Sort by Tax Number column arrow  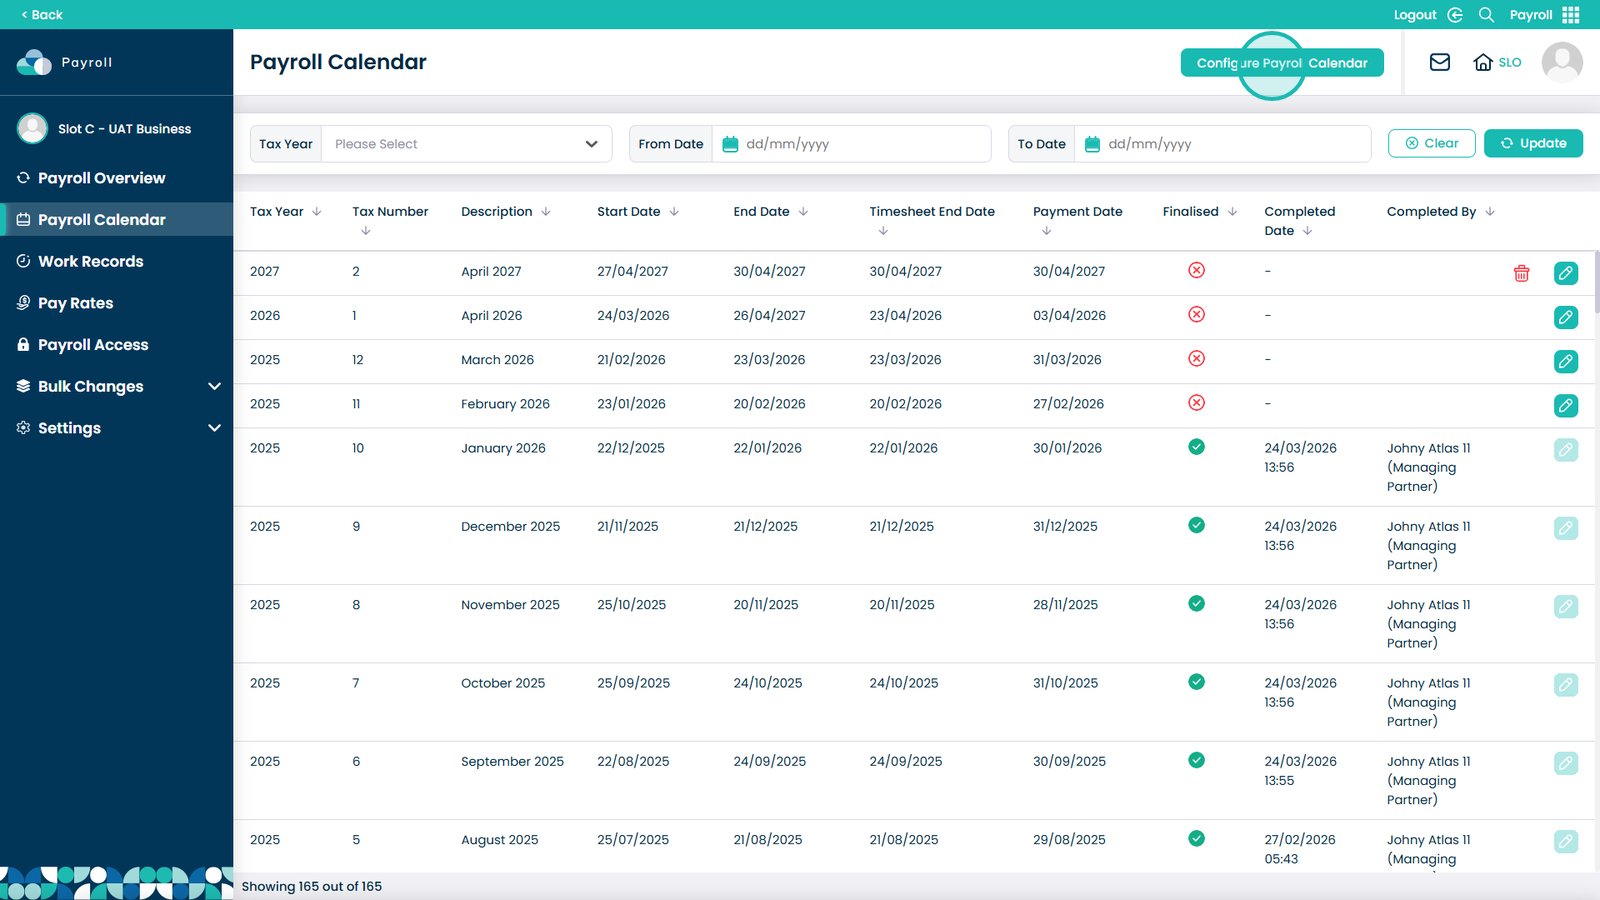[x=366, y=230]
